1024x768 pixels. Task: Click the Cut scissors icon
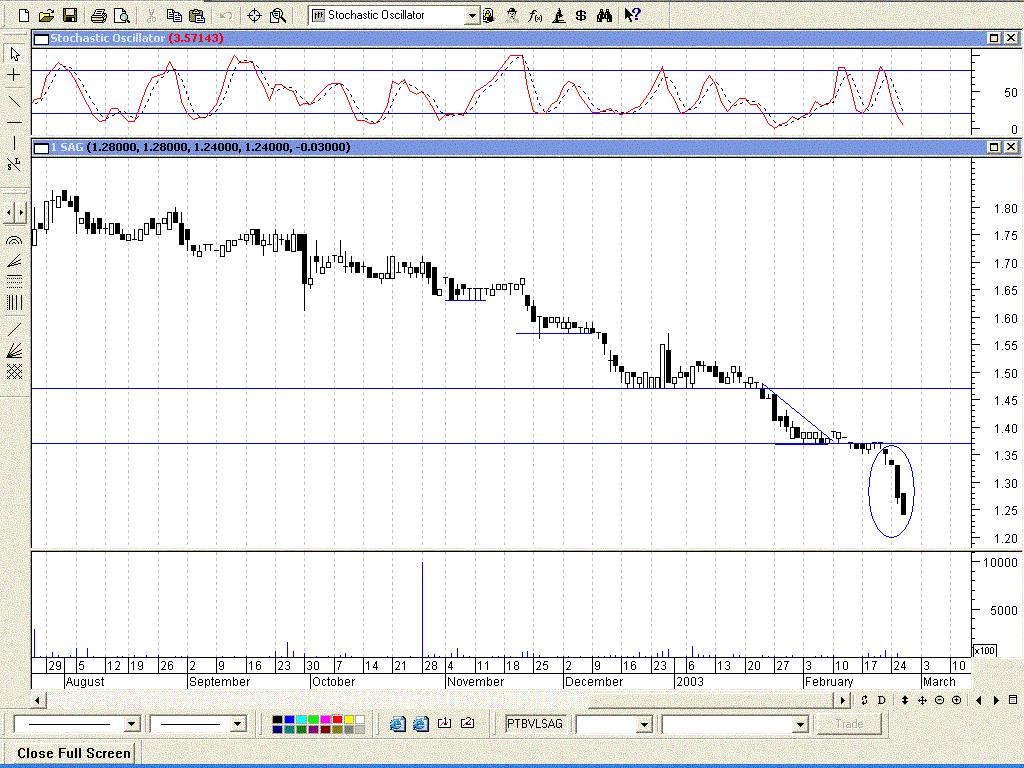[151, 15]
